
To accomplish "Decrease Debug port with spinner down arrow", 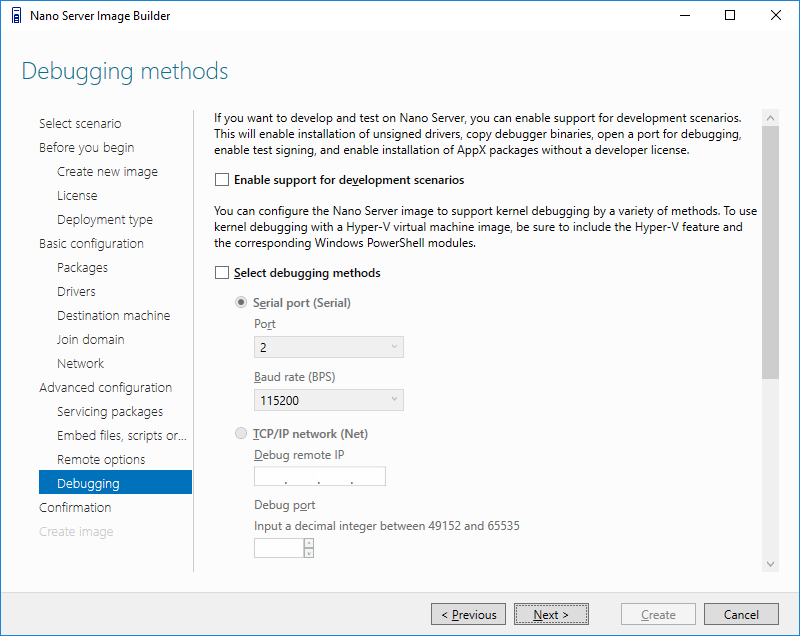I will (309, 553).
